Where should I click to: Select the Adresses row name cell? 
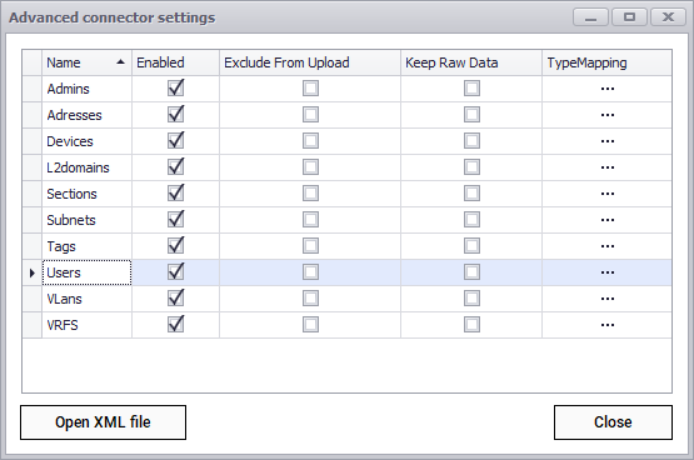click(x=86, y=115)
